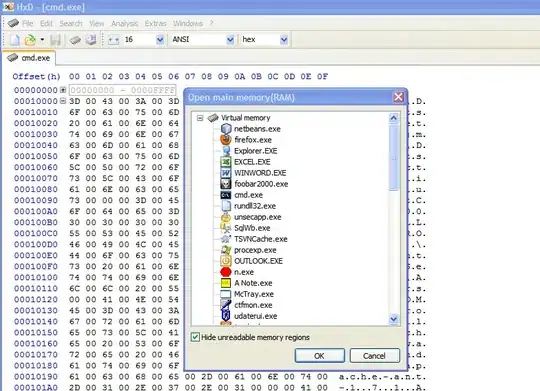Open the hex offset base dropdown
This screenshot has height=391, width=540.
(284, 40)
